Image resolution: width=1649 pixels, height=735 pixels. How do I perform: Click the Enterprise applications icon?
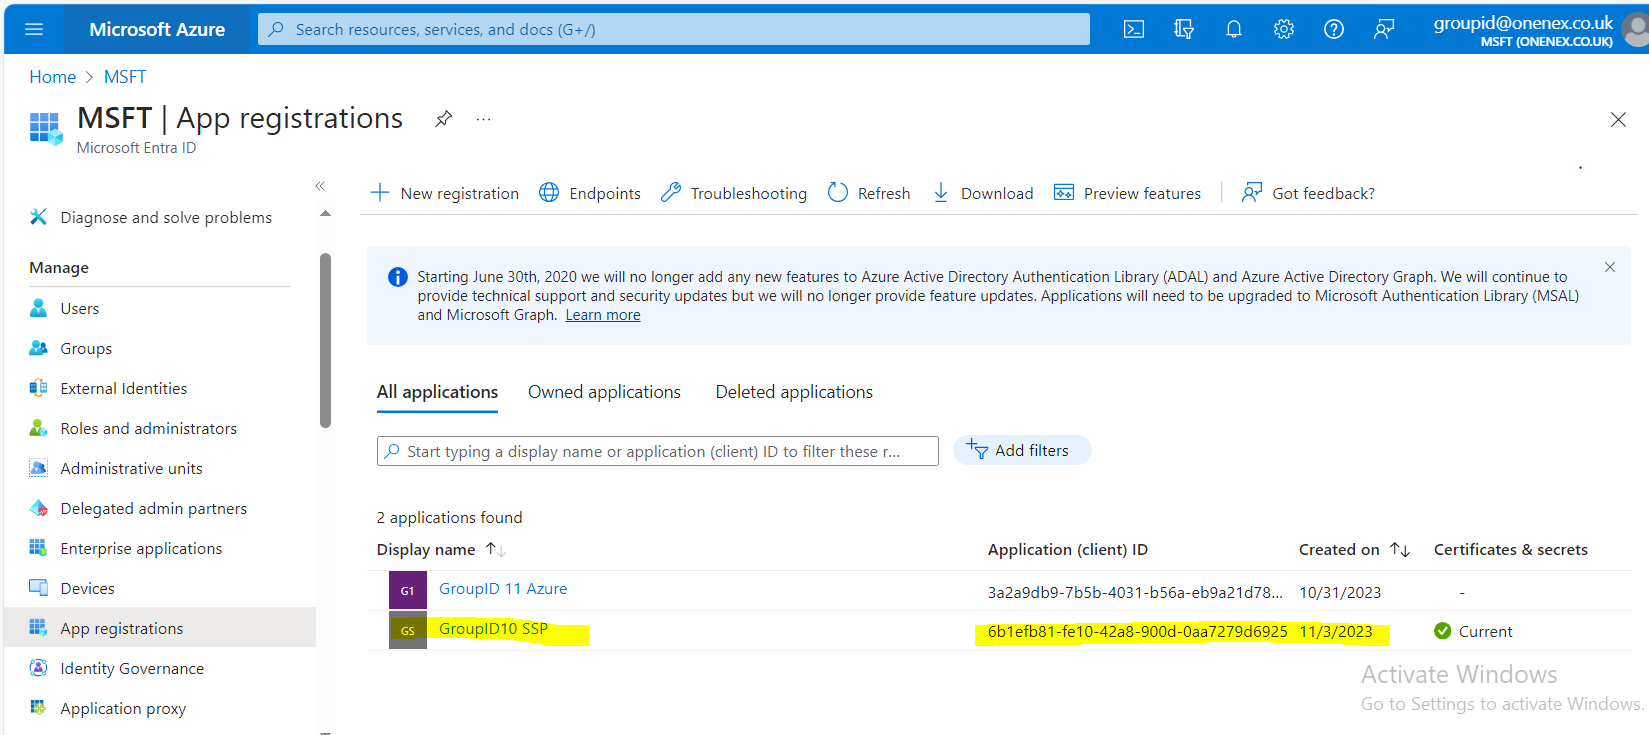(38, 548)
